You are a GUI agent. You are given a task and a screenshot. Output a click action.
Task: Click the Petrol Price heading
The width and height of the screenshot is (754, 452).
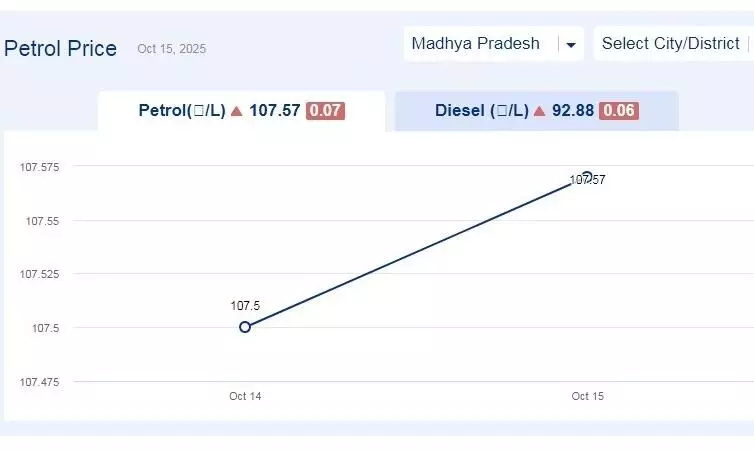point(61,48)
